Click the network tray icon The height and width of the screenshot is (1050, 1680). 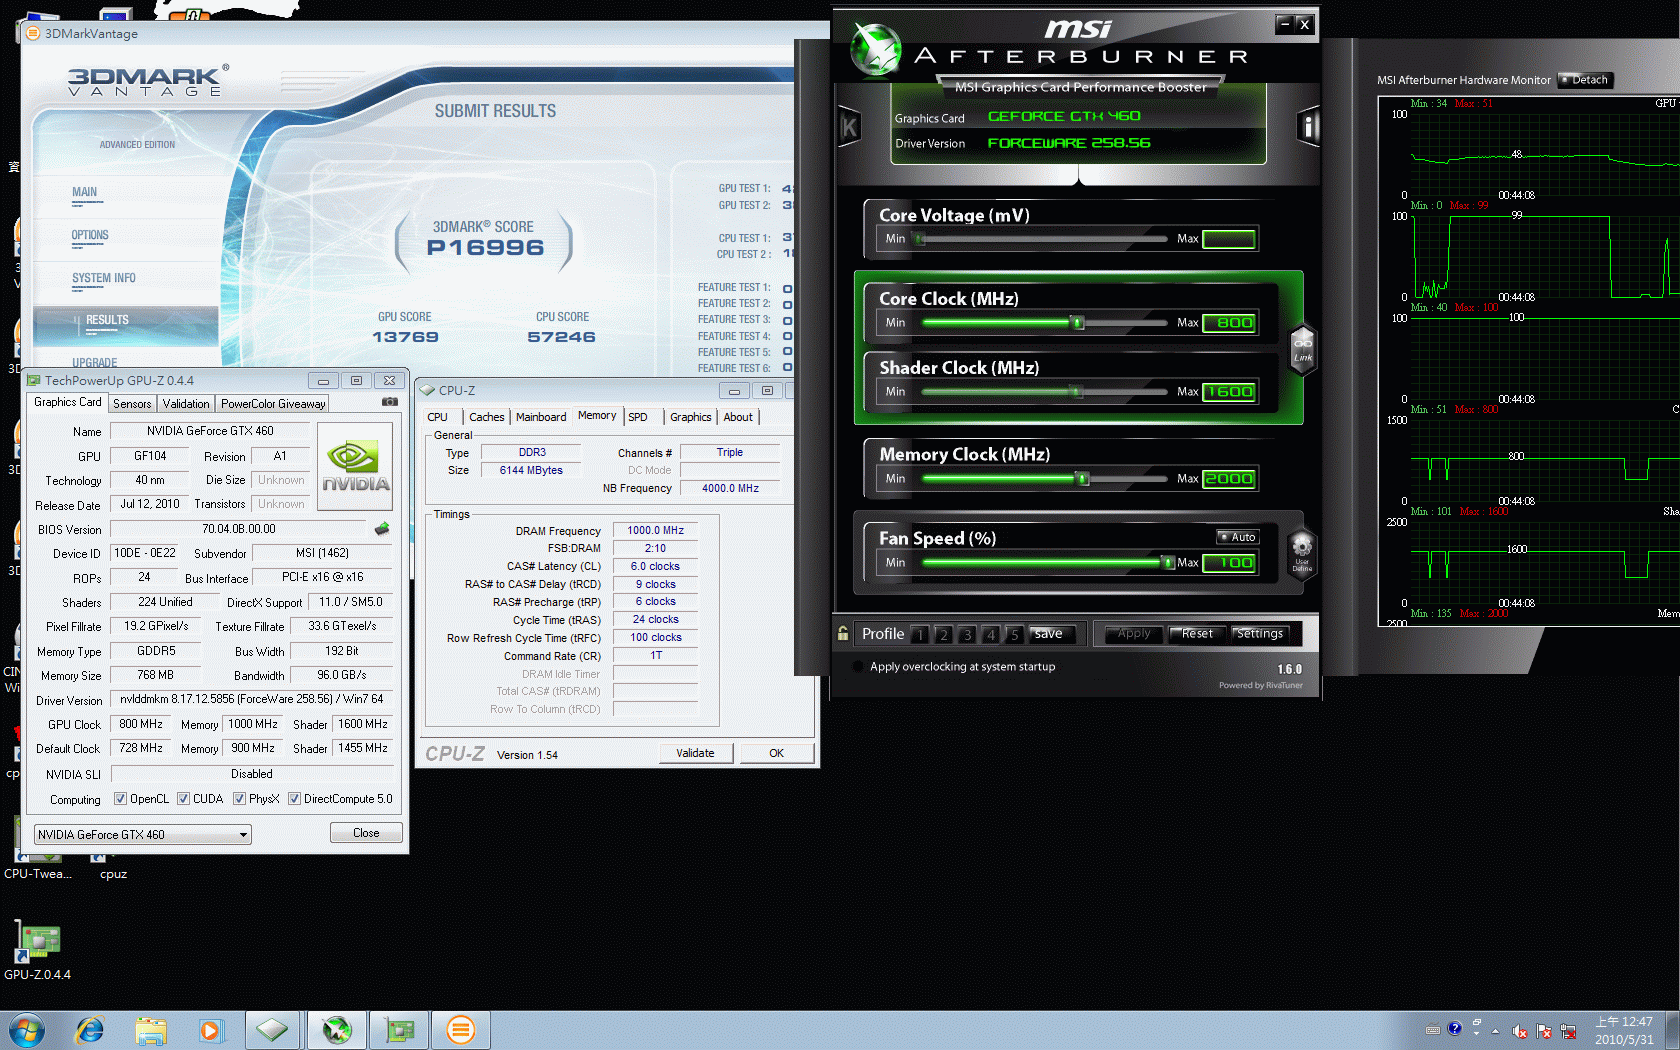pos(1568,1031)
